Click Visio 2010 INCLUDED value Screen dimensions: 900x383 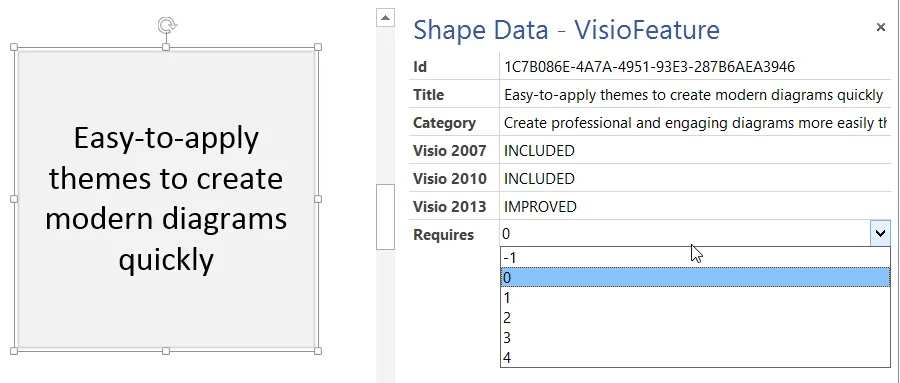695,179
